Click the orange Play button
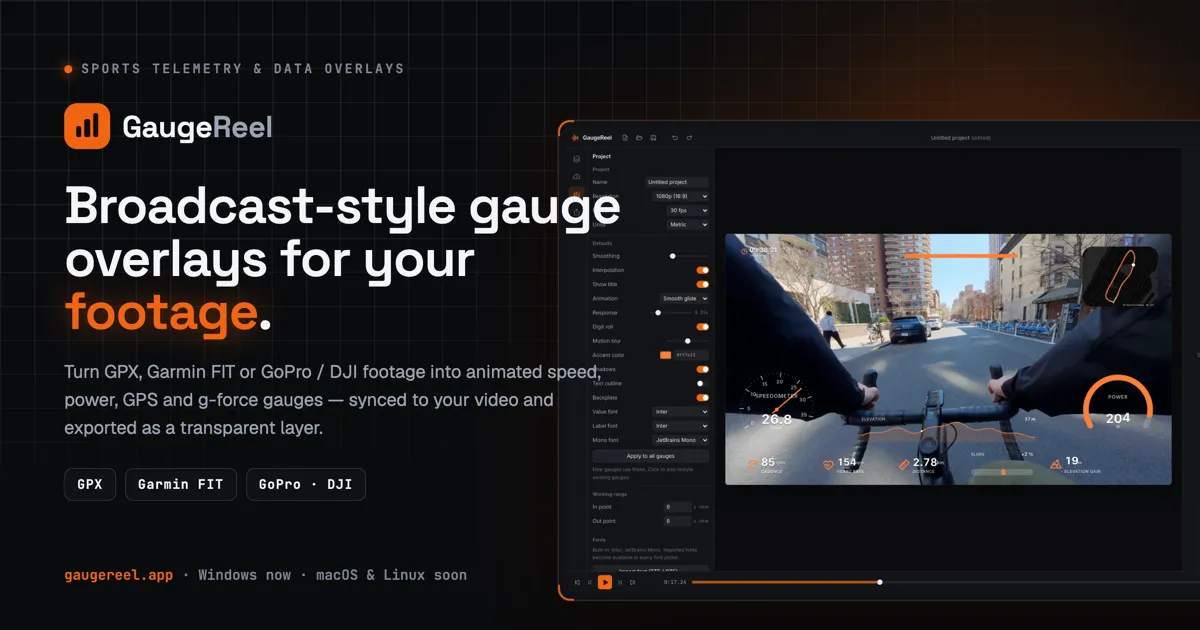This screenshot has width=1200, height=630. pyautogui.click(x=605, y=582)
